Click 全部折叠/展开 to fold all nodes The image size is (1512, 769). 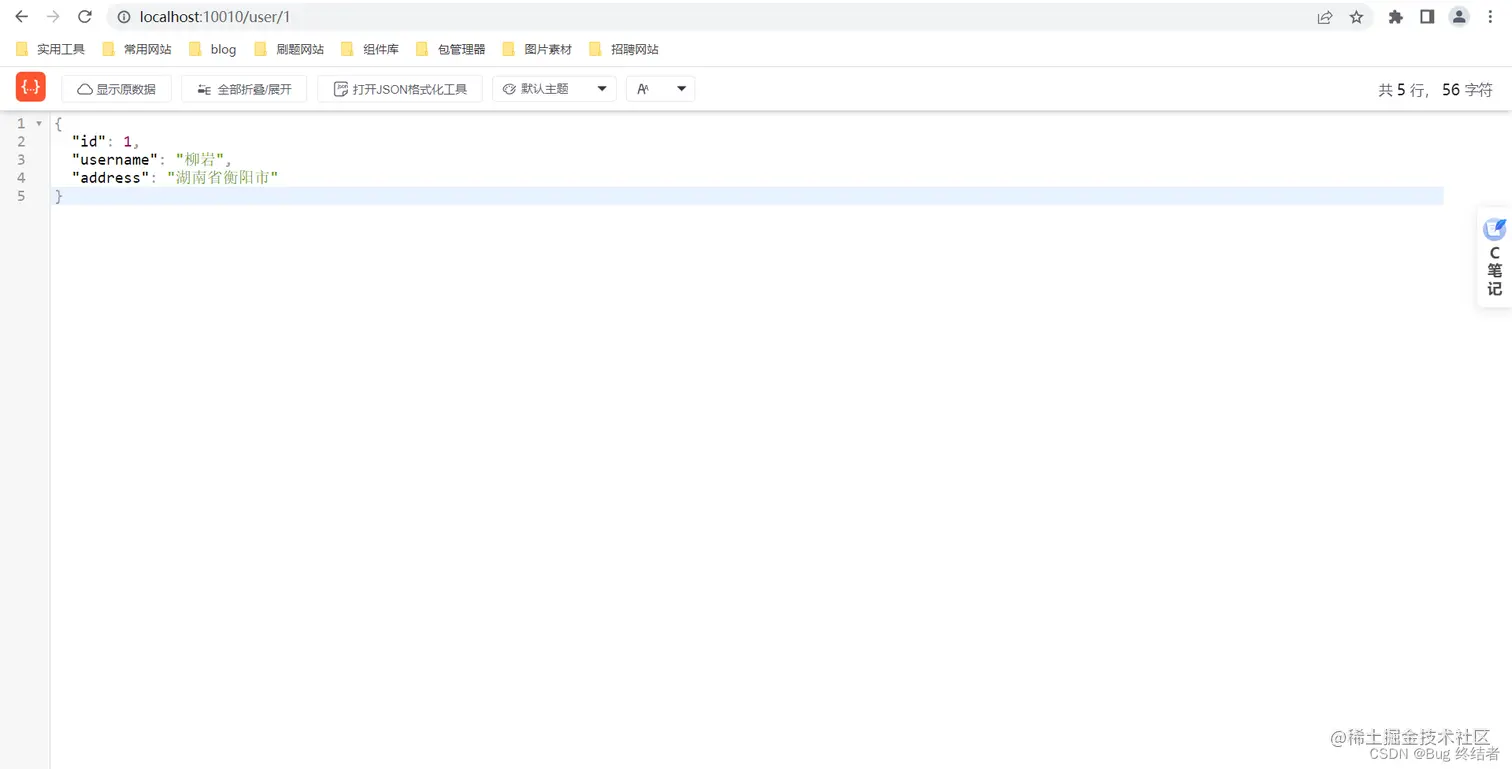(x=244, y=89)
